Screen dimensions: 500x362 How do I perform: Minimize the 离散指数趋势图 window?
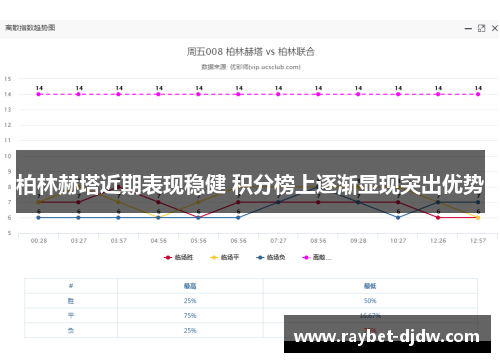468,29
